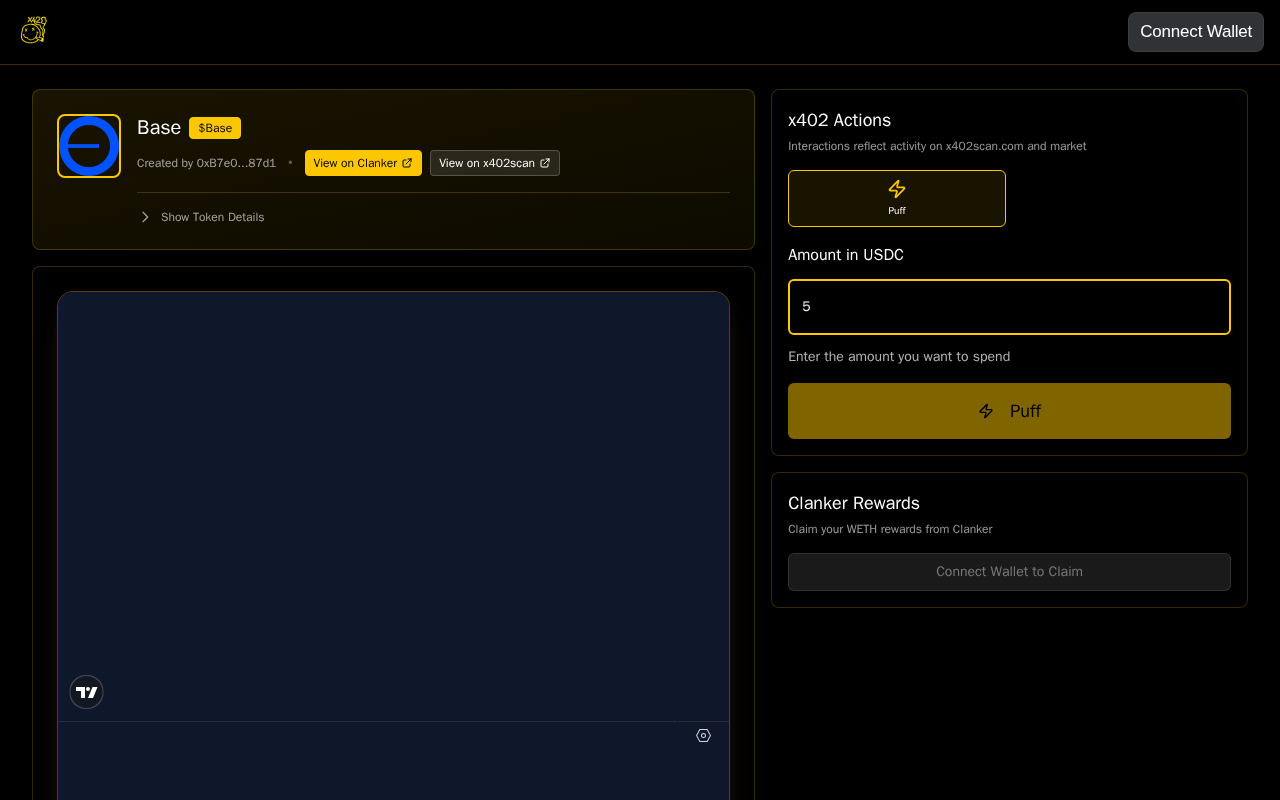Open View on x402scan link

(x=495, y=163)
